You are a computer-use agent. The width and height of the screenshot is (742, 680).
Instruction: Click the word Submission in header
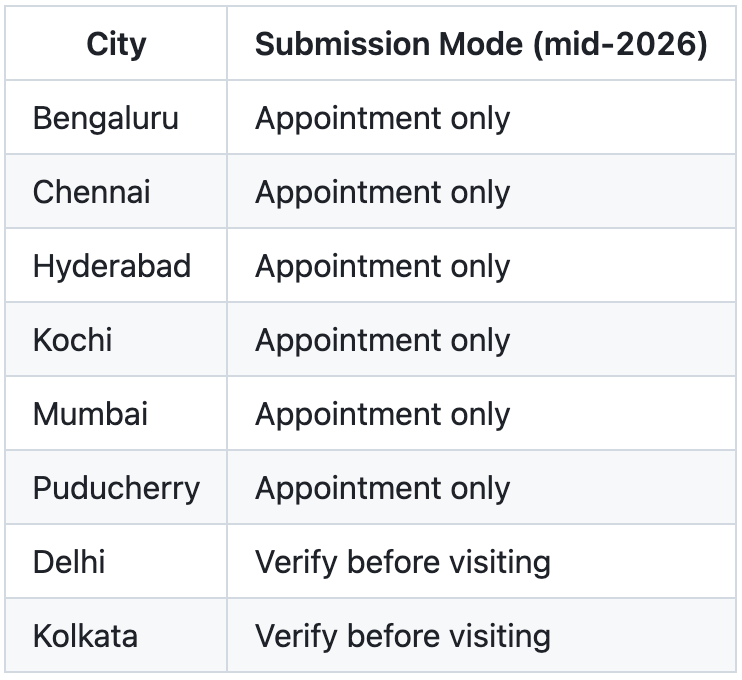(x=342, y=44)
